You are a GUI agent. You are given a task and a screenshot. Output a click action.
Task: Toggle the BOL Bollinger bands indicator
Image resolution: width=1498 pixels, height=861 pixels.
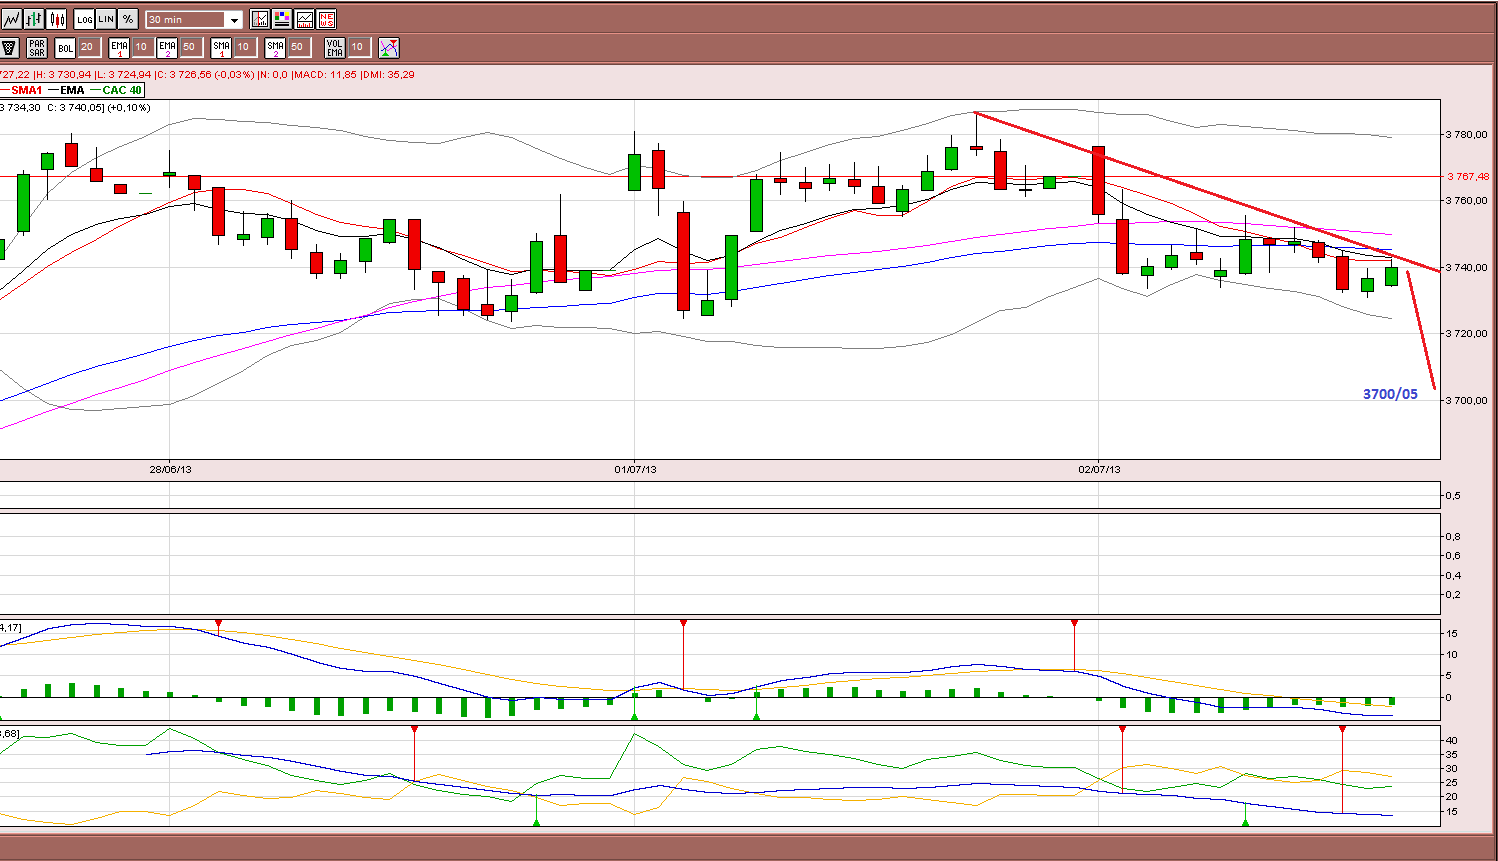tap(65, 47)
